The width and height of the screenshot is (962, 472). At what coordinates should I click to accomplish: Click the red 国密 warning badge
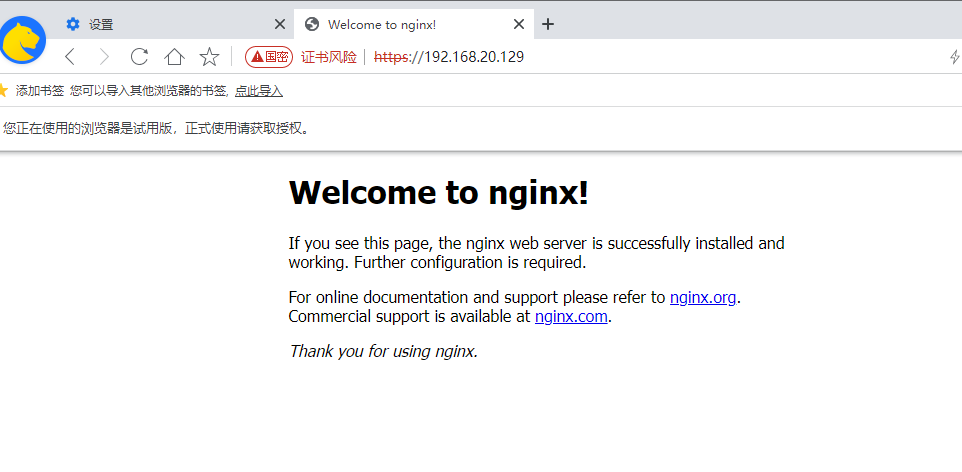coord(269,57)
